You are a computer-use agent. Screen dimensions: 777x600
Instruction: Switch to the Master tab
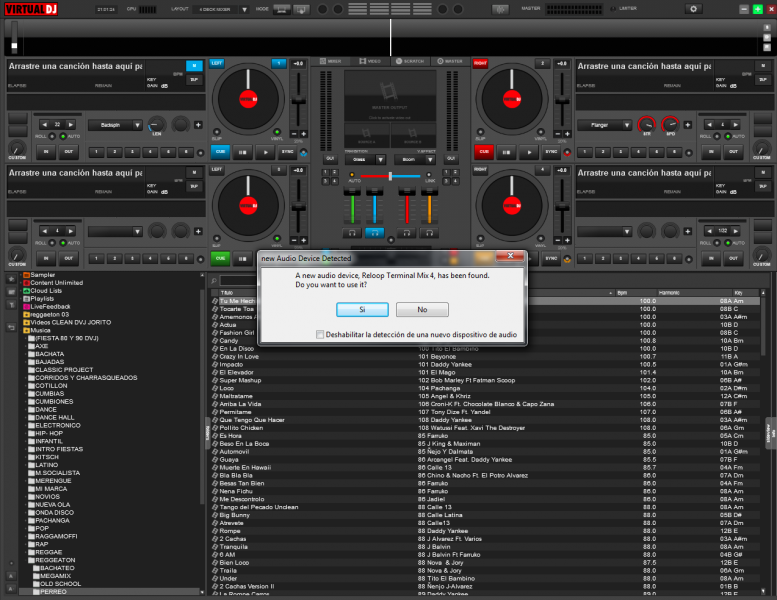click(450, 61)
